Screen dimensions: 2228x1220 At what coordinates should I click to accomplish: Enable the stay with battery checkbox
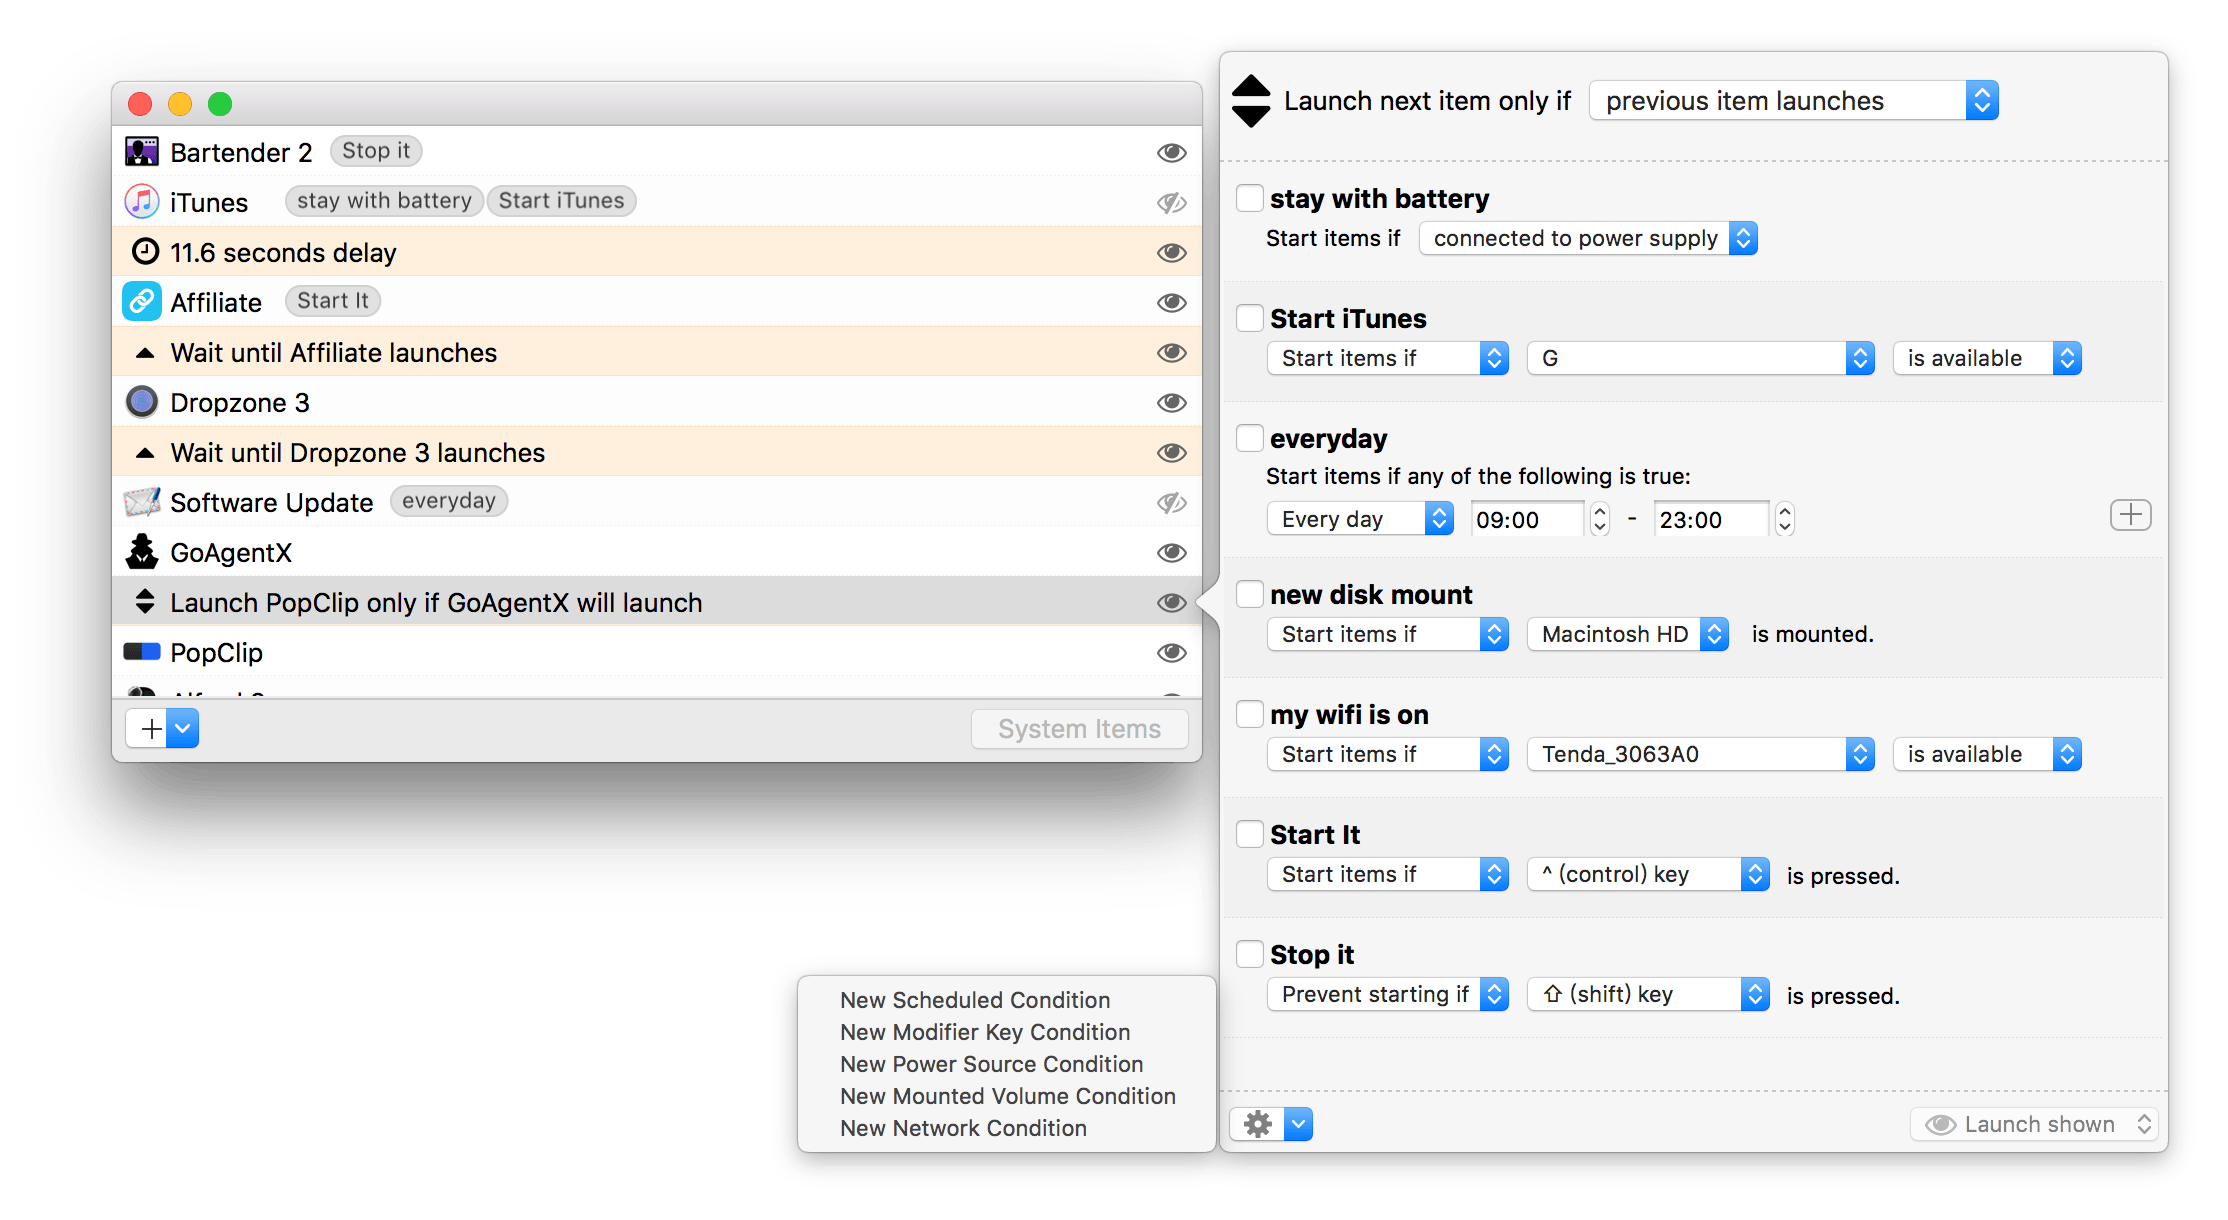1250,198
